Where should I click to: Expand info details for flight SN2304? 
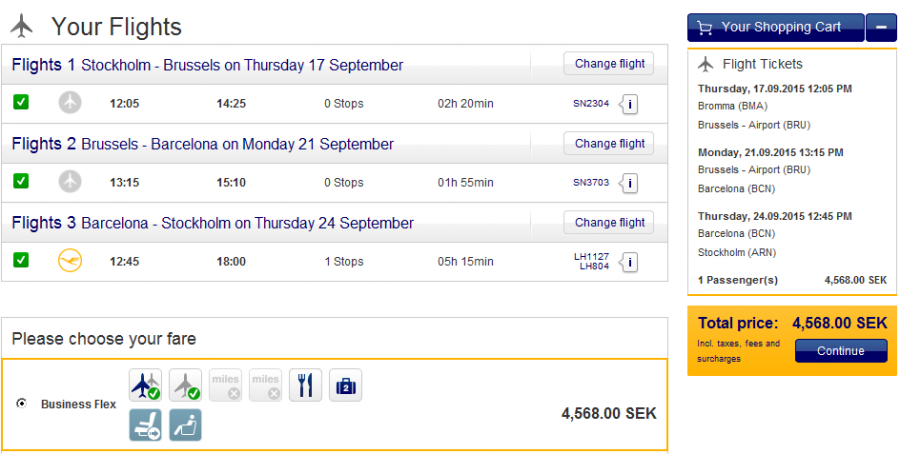pos(631,103)
